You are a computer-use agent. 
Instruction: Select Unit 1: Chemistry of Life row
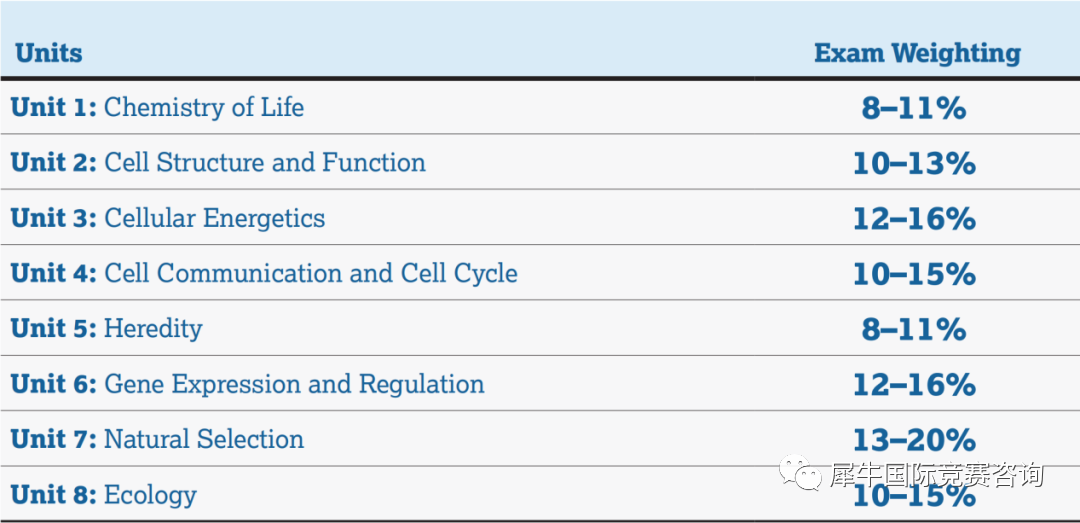pos(540,107)
